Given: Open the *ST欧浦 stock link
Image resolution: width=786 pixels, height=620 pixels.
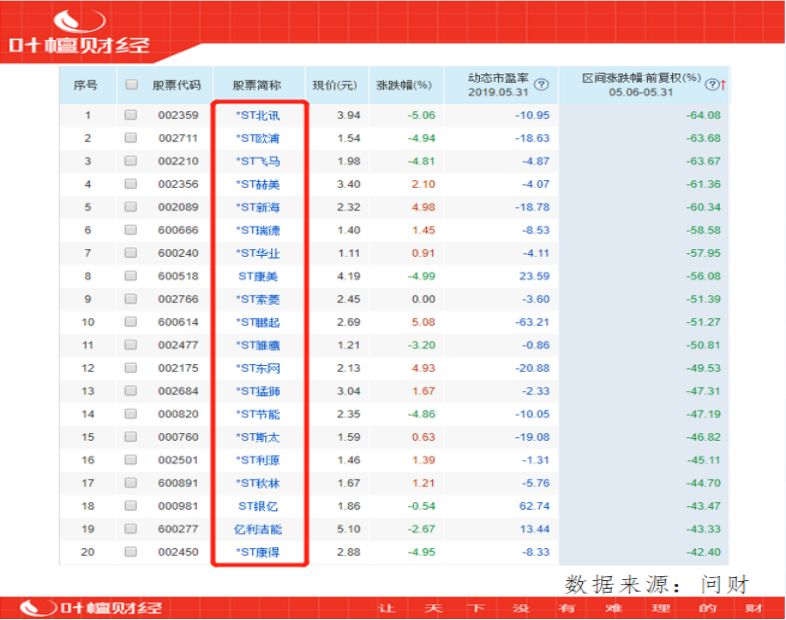Looking at the screenshot, I should click(x=258, y=138).
